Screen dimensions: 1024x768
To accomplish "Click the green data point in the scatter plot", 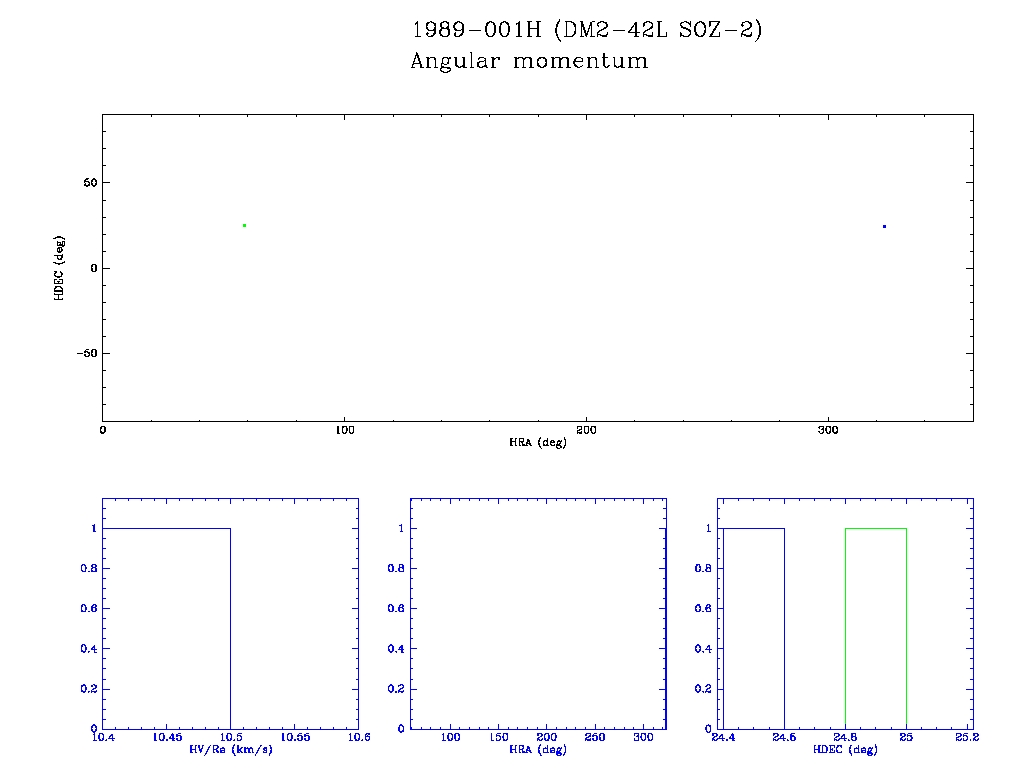I will 244,225.
